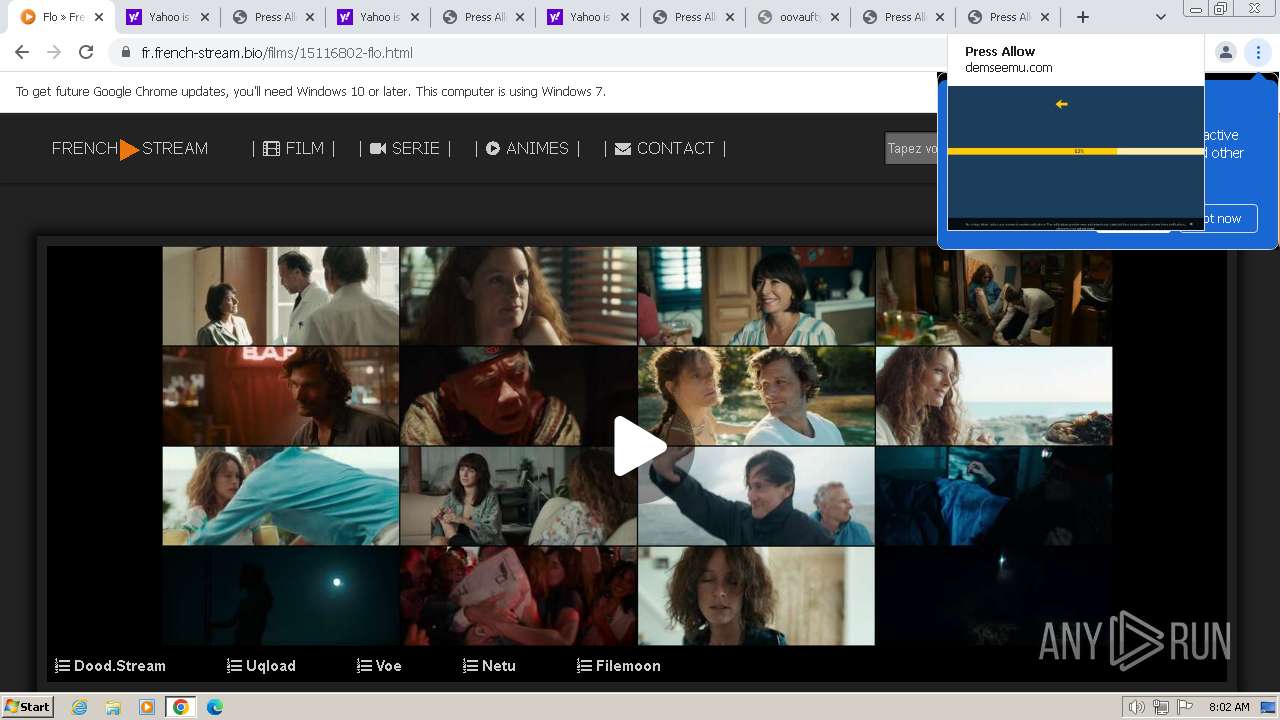
Task: Close the oovaufty tab
Action: (x=836, y=17)
